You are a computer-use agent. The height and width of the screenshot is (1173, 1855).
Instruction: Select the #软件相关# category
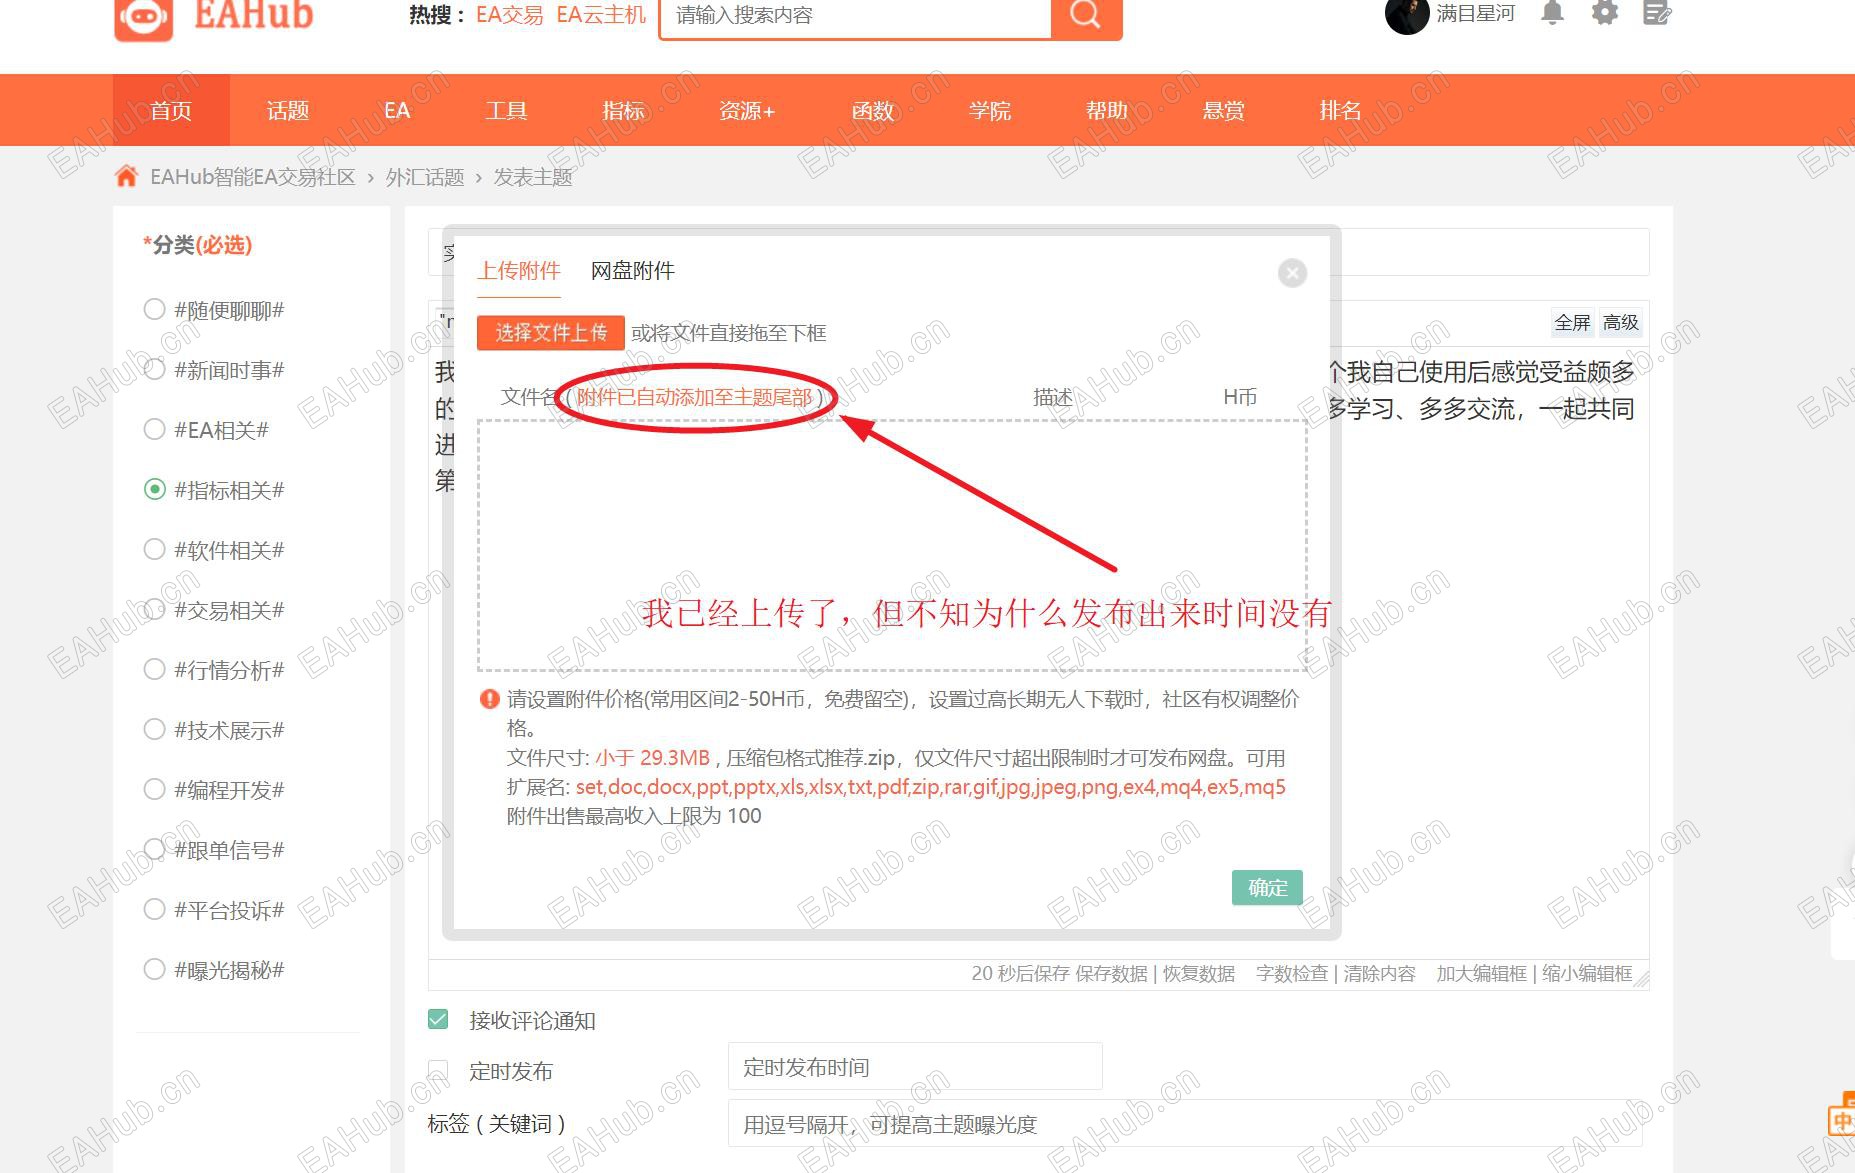154,550
